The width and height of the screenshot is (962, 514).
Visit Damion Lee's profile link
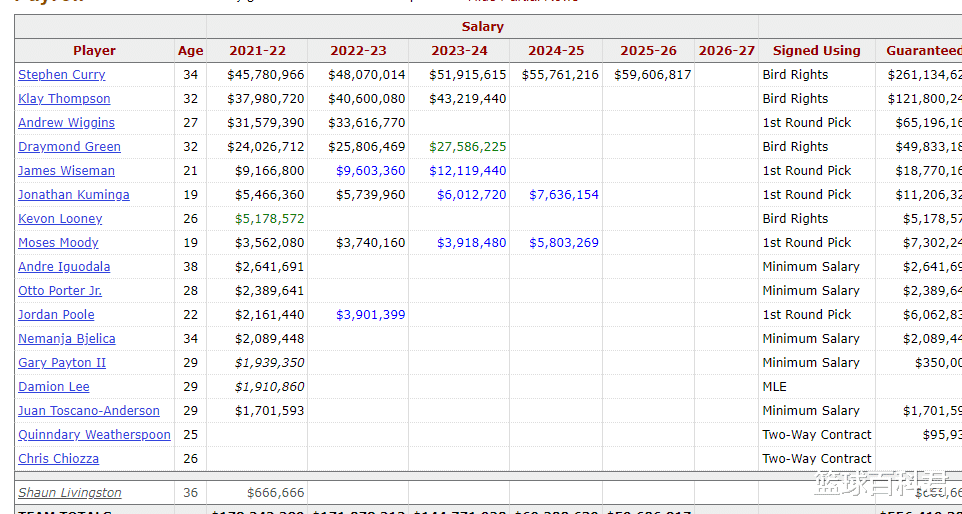click(x=54, y=386)
